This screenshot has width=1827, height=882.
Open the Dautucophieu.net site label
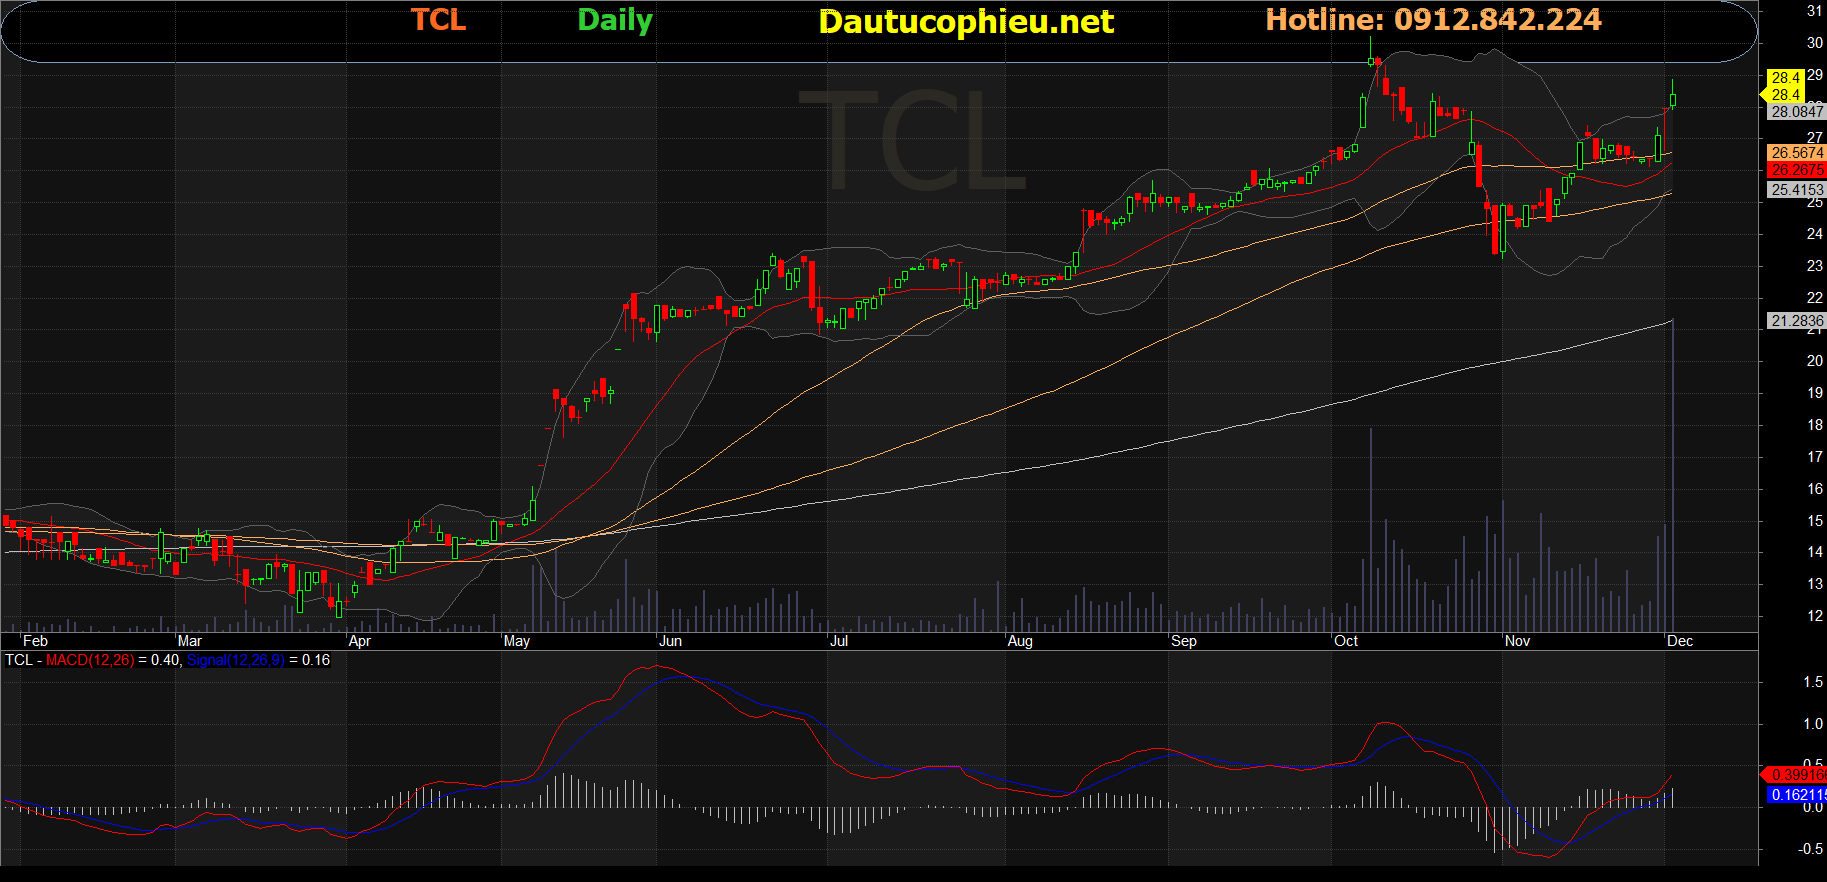tap(966, 22)
